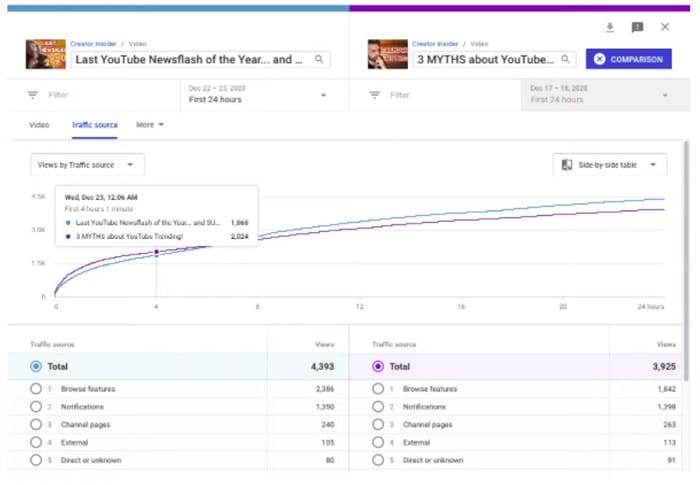Switch to the Video tab
700x485 pixels.
point(39,125)
